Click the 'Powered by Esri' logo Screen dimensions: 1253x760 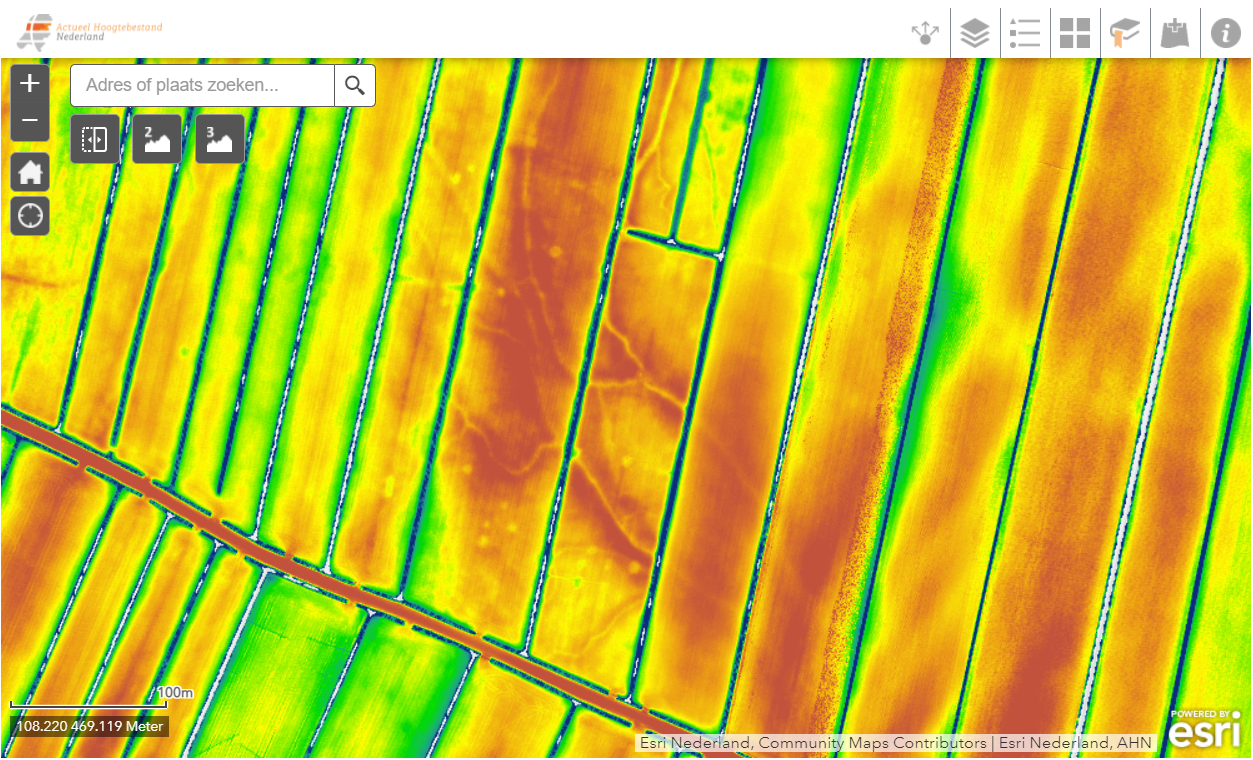1205,729
